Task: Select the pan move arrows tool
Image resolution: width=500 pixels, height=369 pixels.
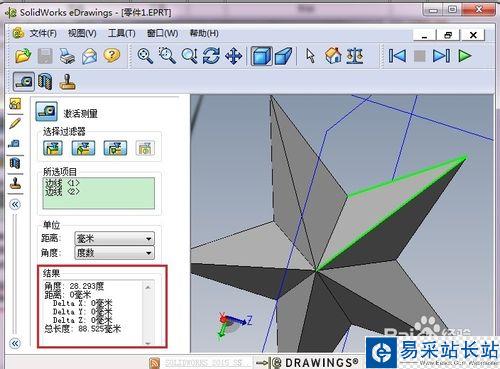Action: [234, 56]
